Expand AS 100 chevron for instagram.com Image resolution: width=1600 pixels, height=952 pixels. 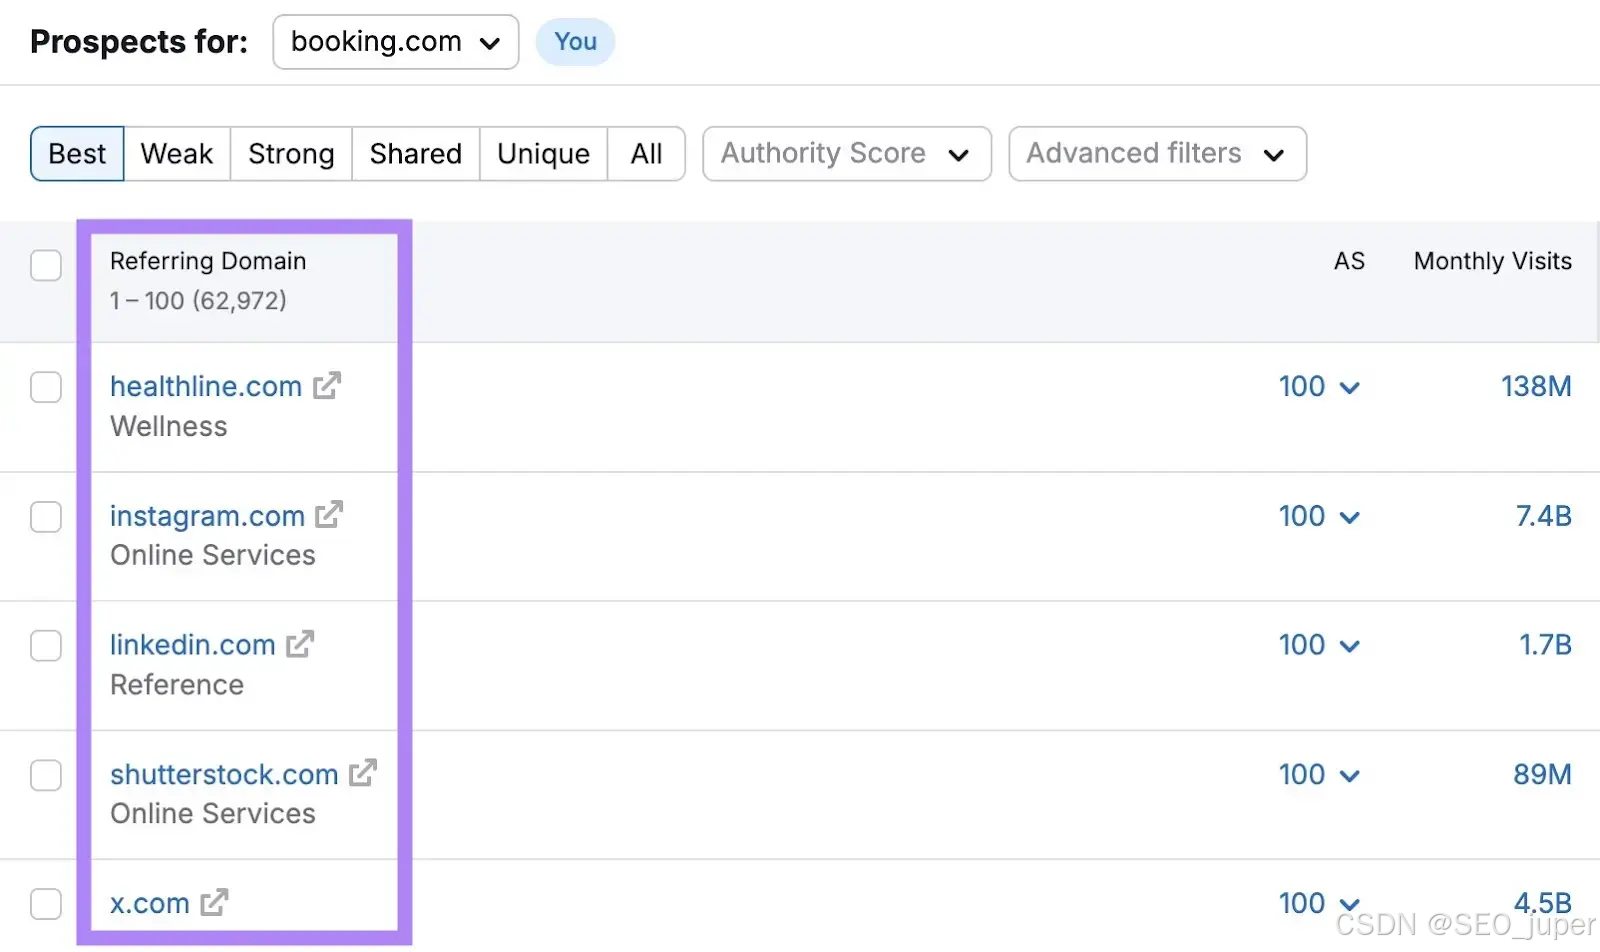pos(1349,517)
